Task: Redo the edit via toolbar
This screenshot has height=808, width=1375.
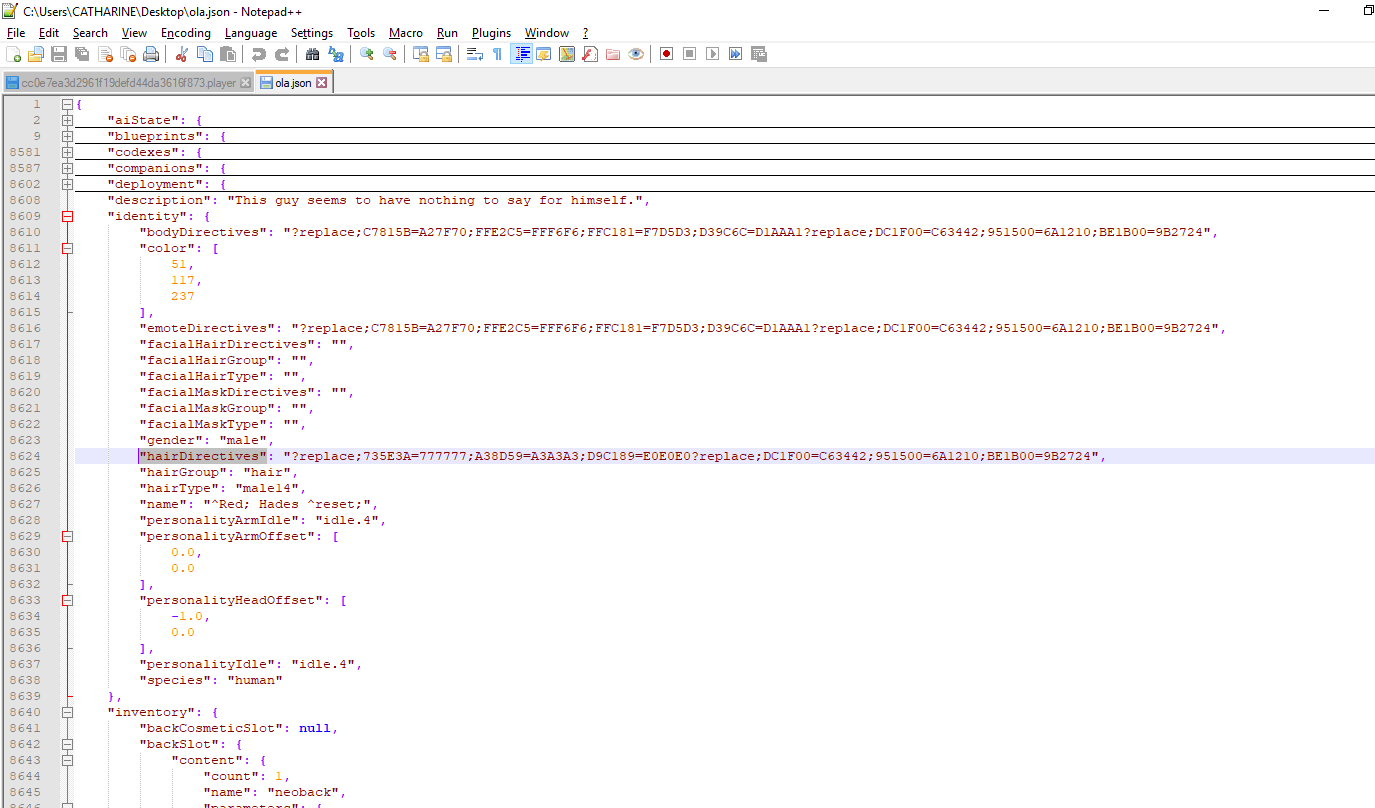Action: [282, 54]
